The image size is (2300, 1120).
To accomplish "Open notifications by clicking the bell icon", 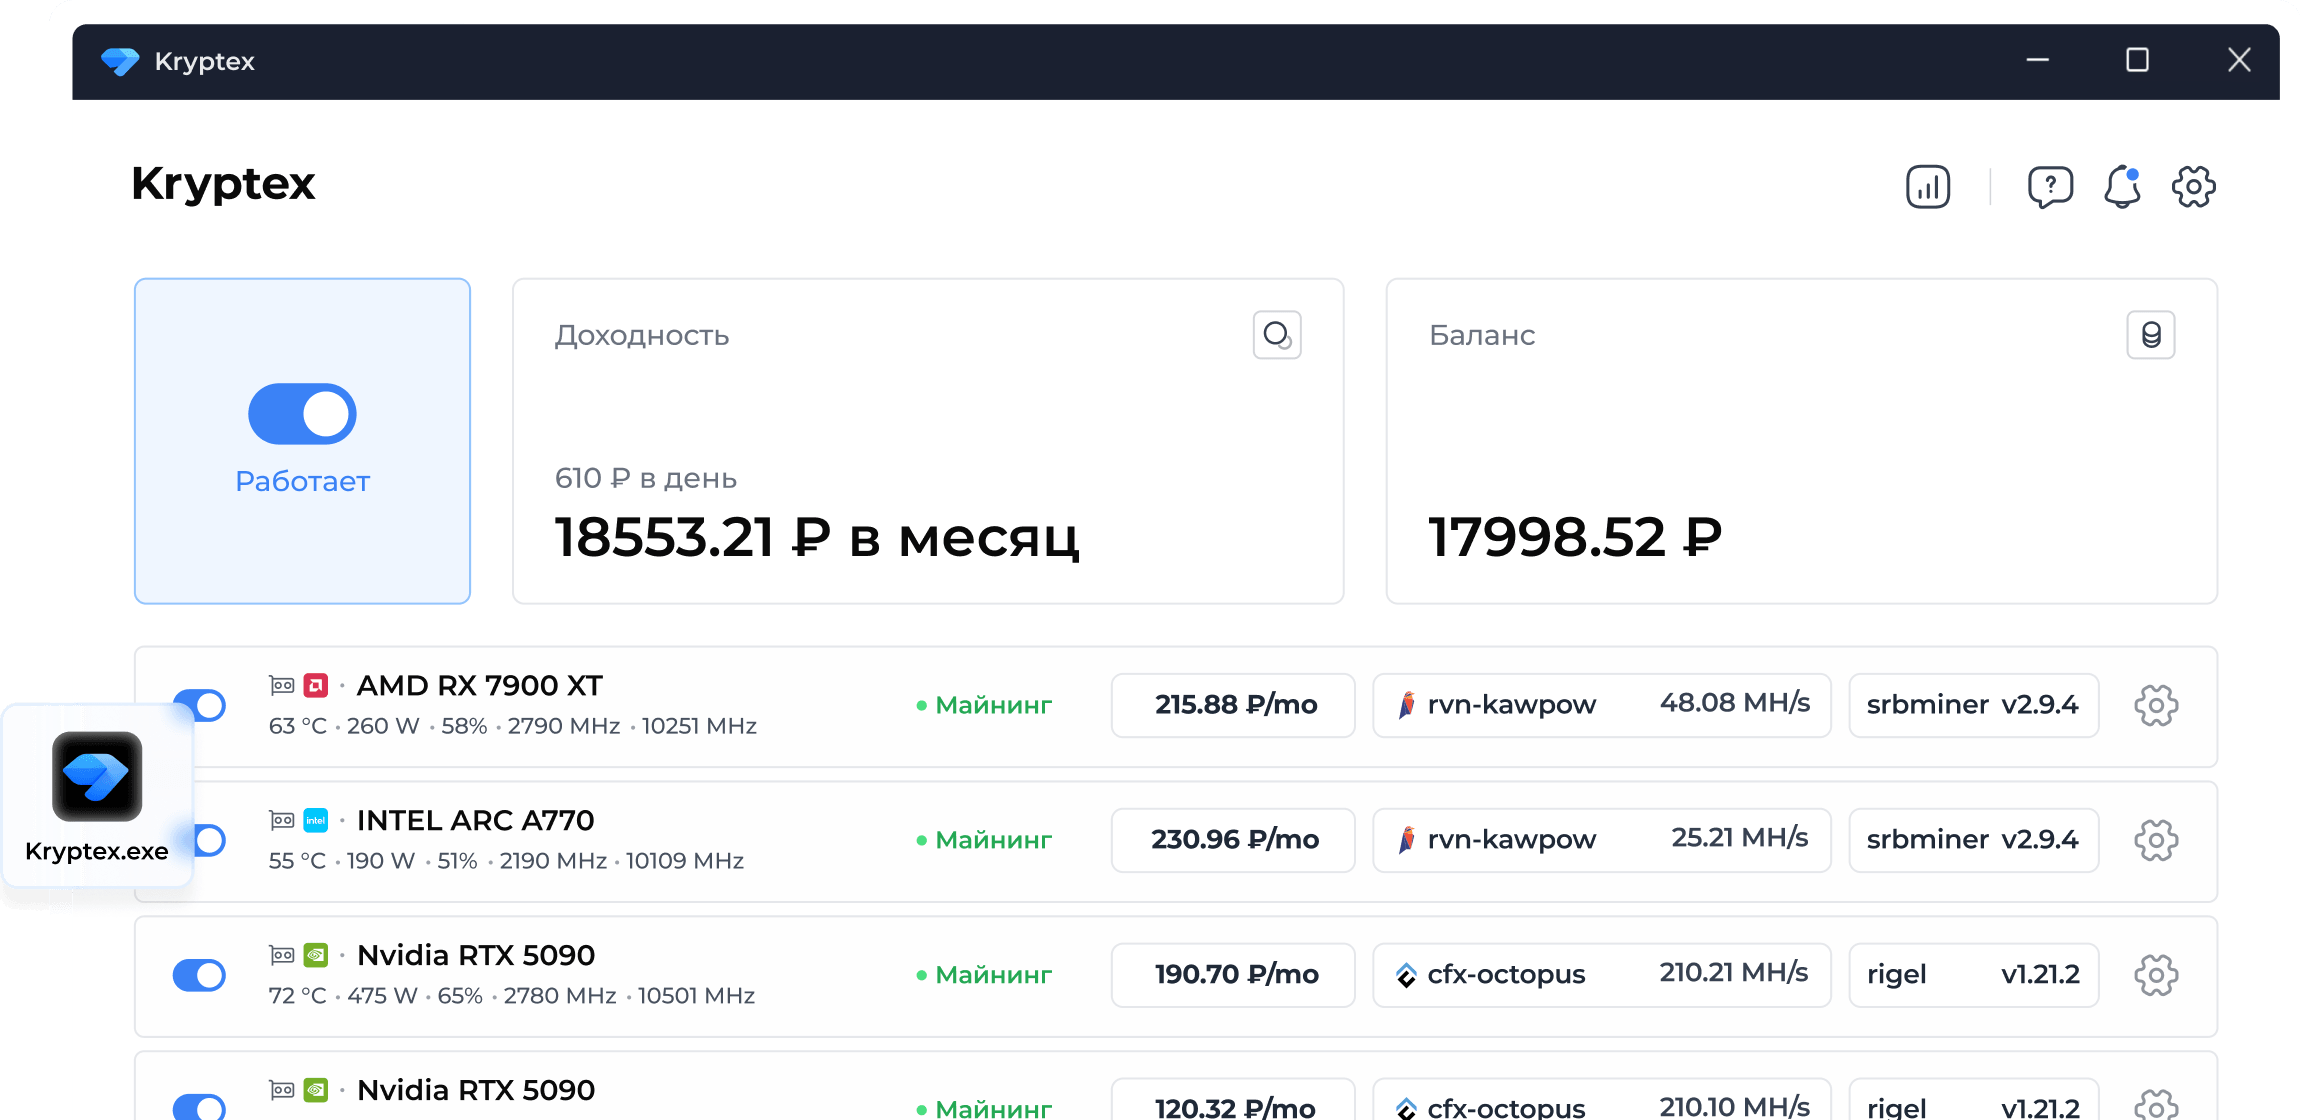I will 2122,186.
